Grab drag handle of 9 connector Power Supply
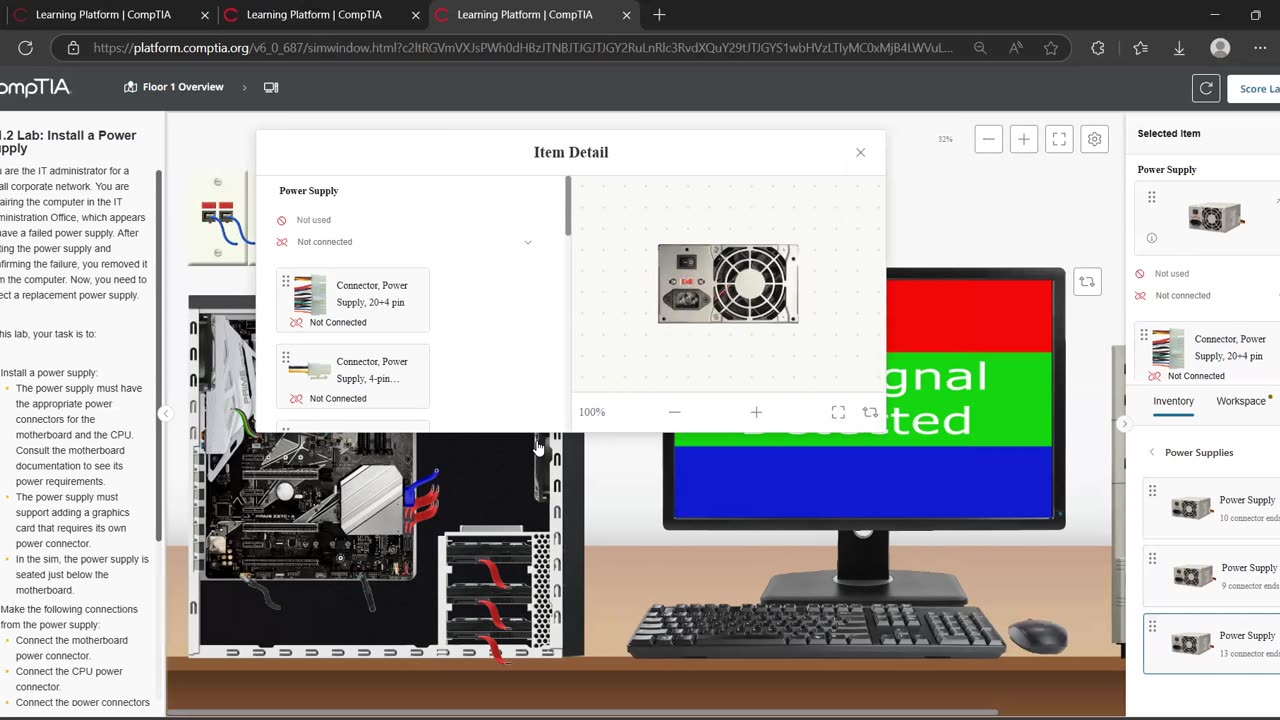This screenshot has height=720, width=1280. tap(1152, 558)
